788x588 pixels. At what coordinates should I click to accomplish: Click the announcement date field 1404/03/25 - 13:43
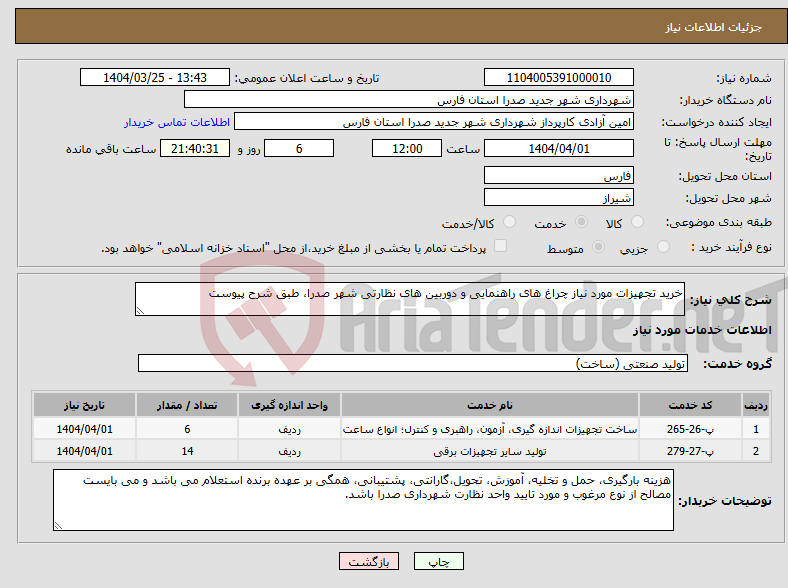coord(155,77)
